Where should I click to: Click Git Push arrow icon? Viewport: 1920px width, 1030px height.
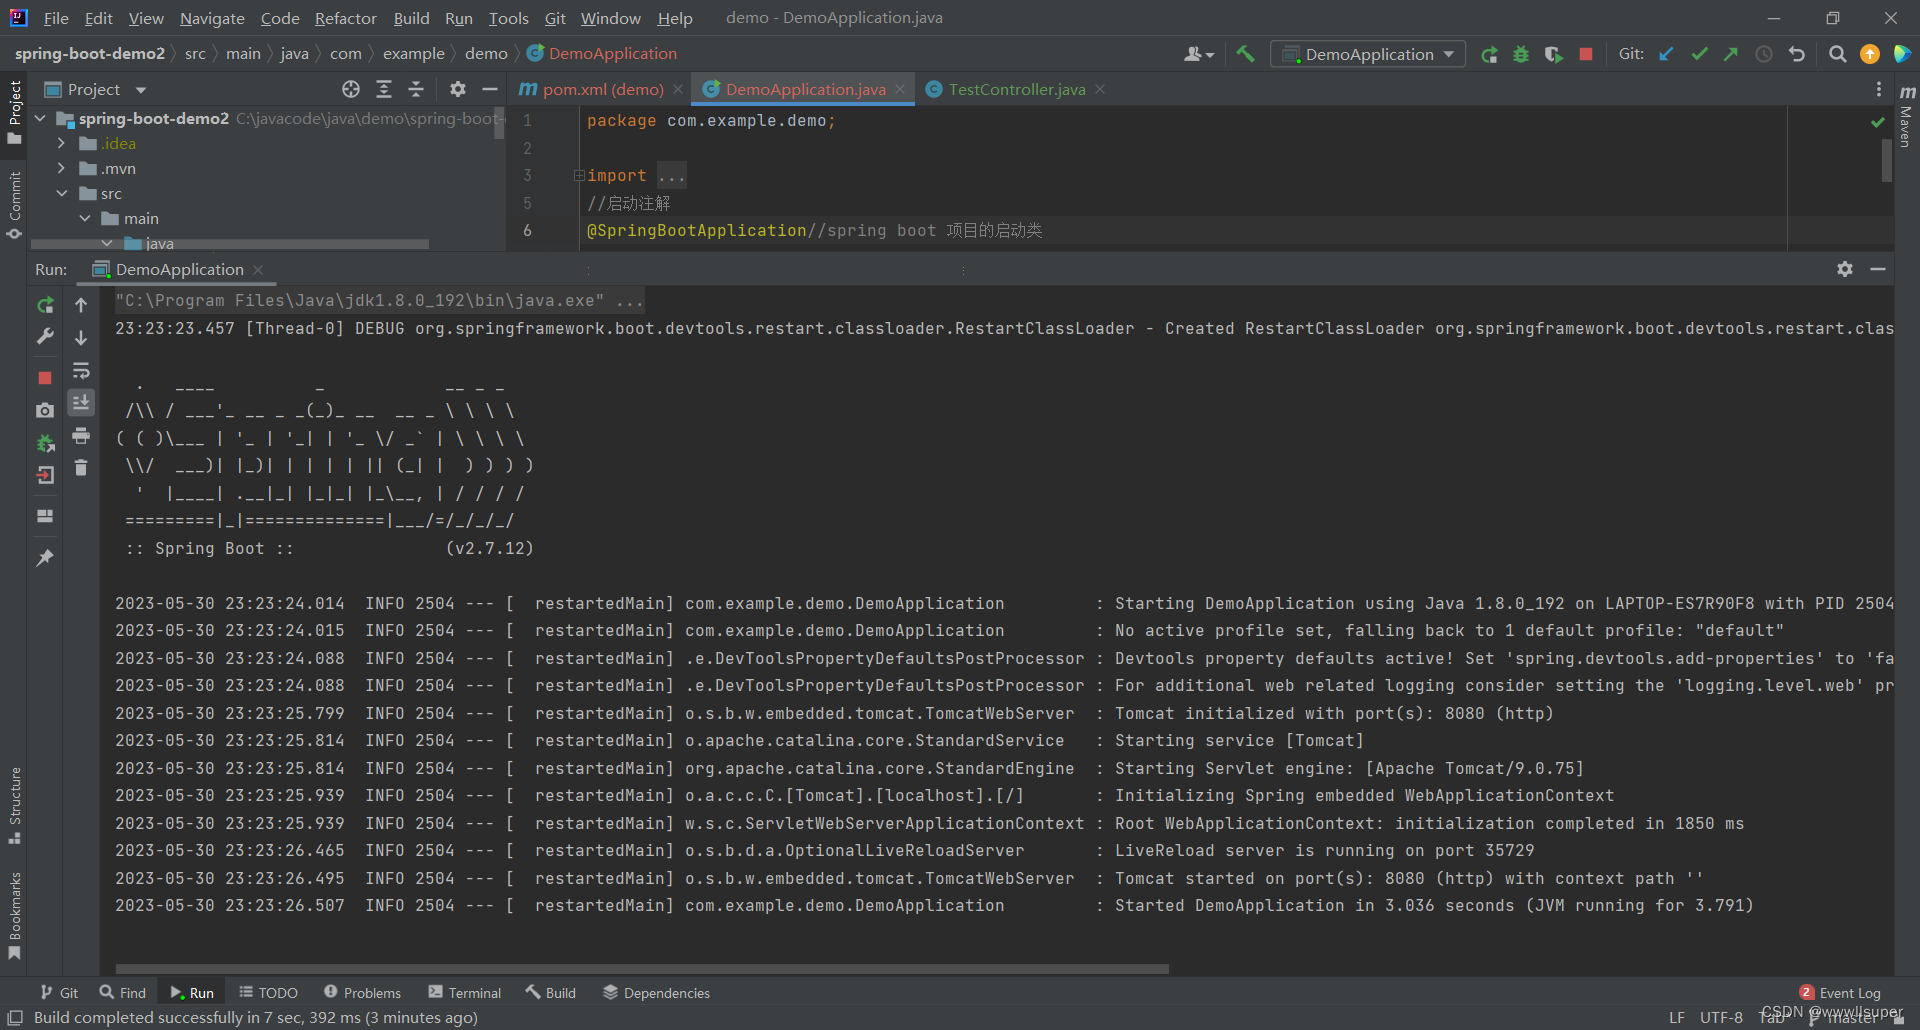pos(1731,54)
